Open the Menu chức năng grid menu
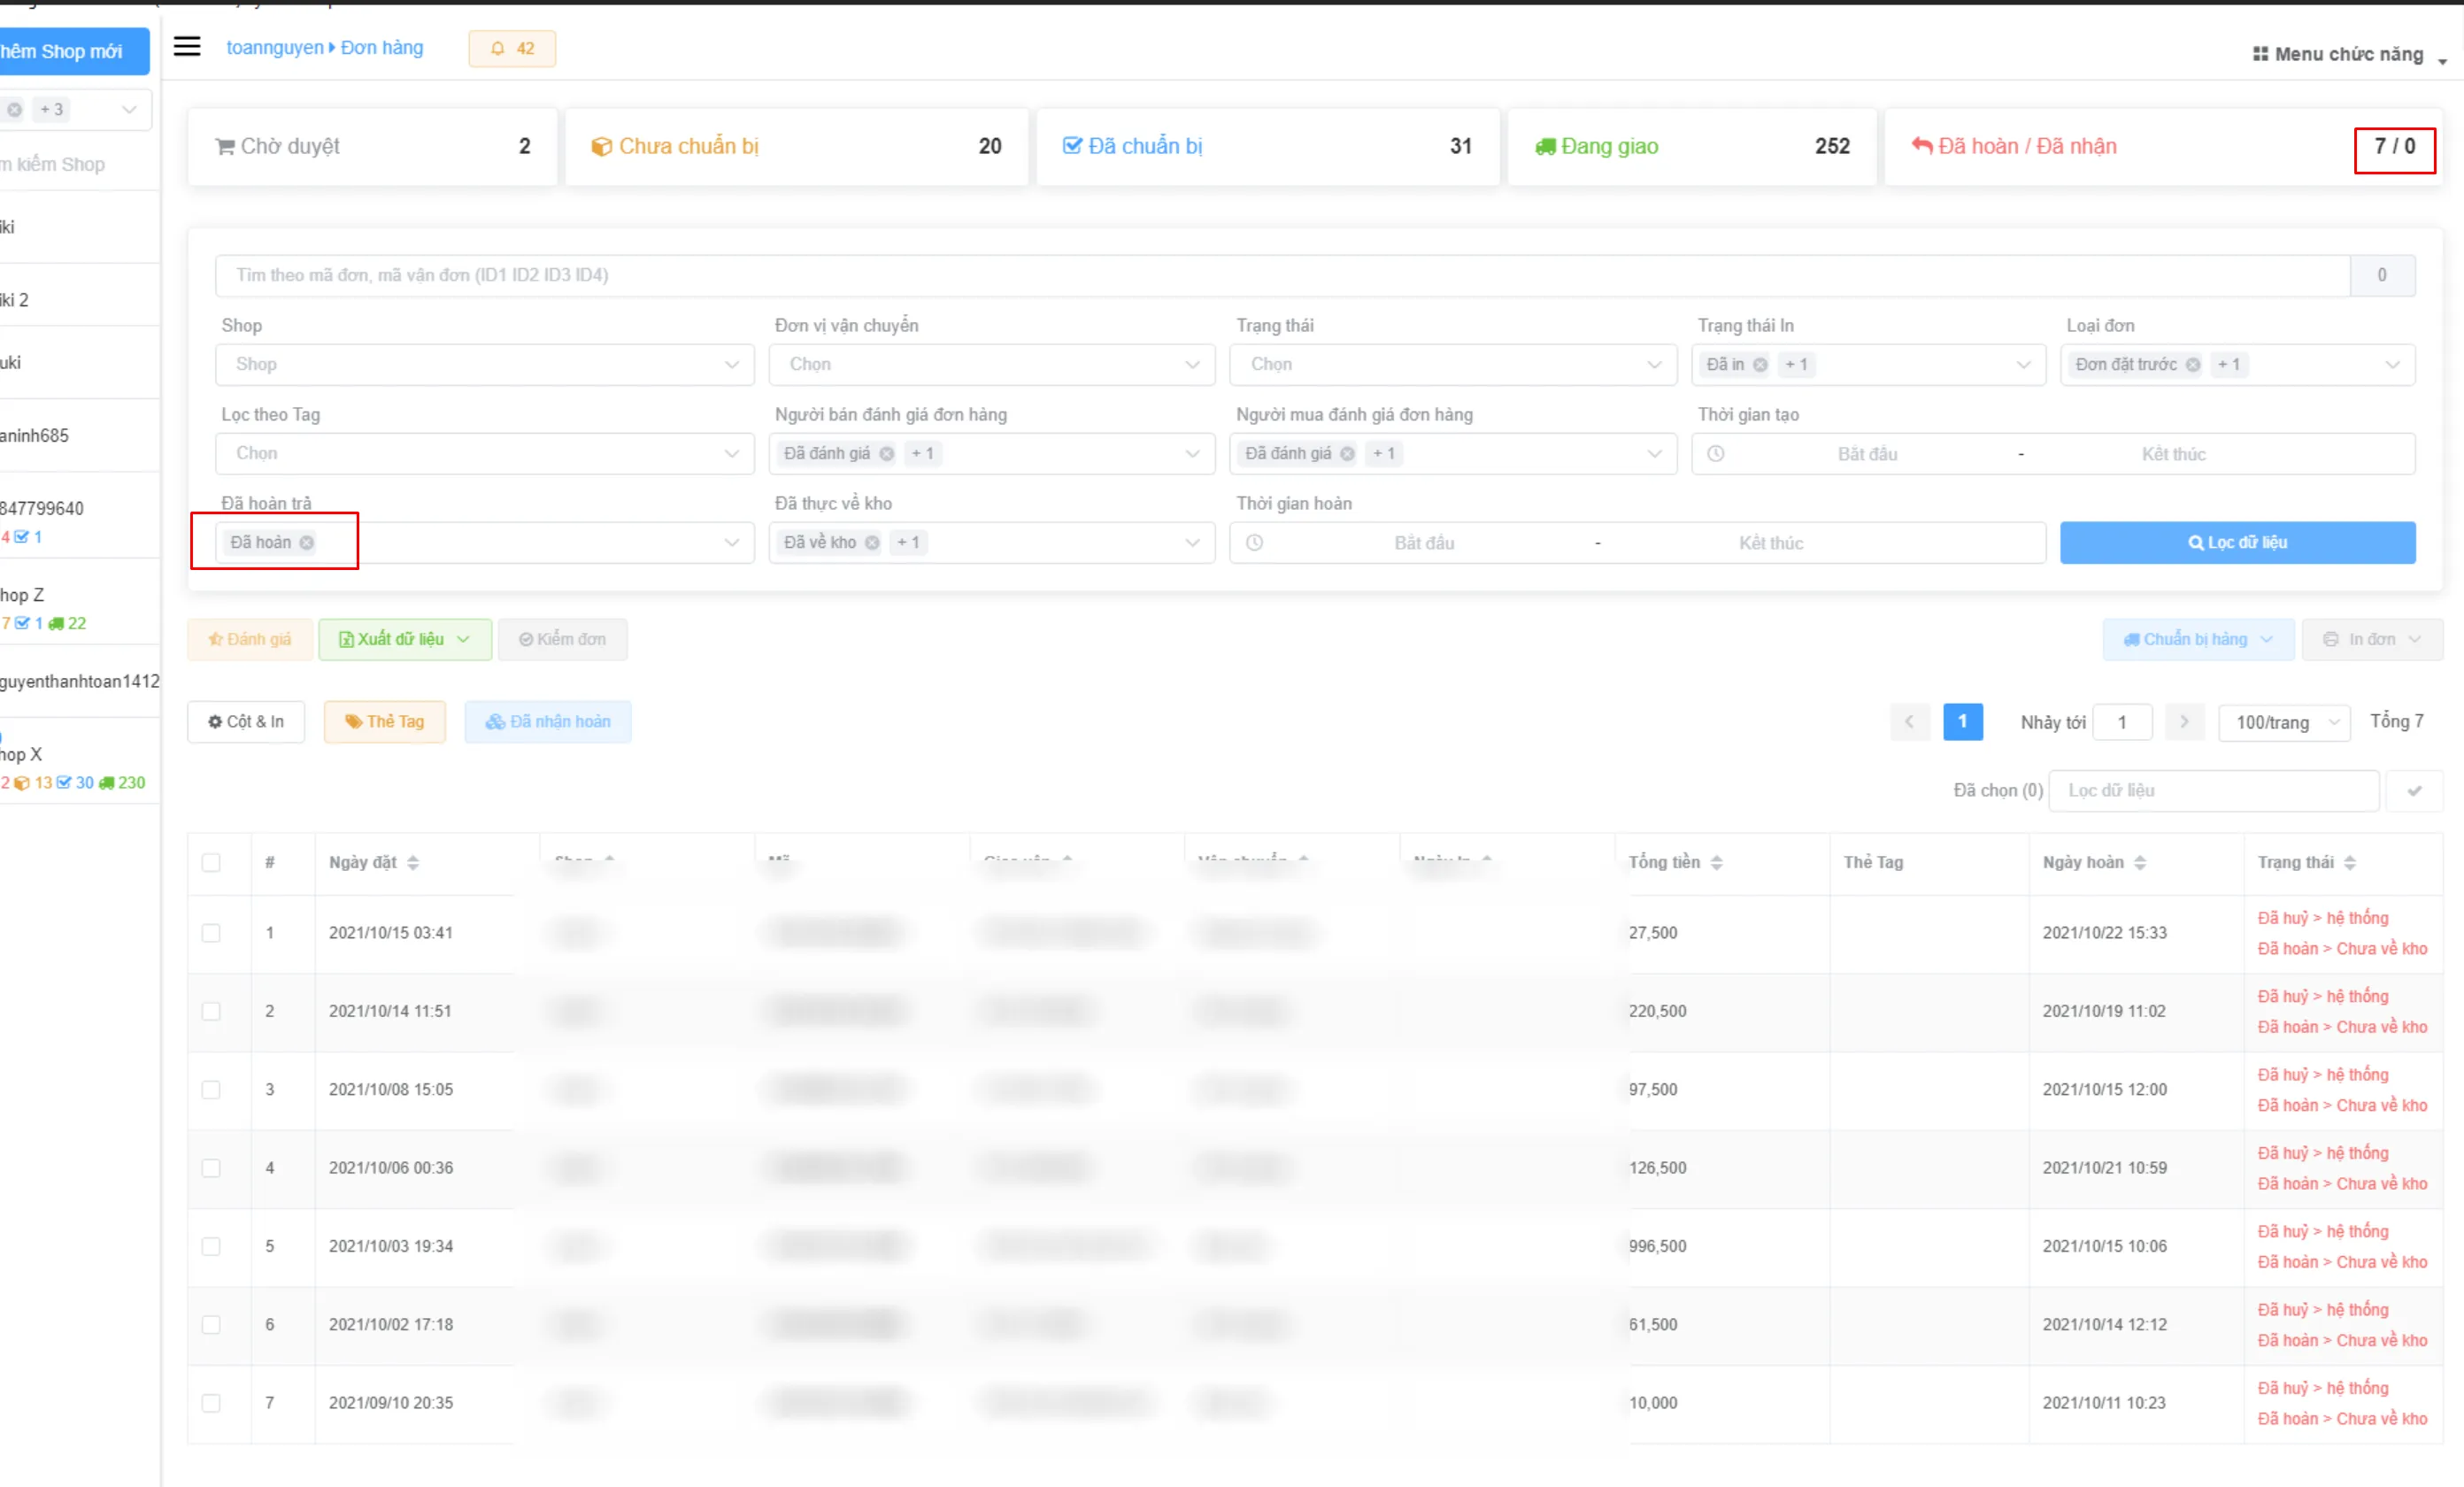Viewport: 2464px width, 1487px height. [x=2349, y=54]
